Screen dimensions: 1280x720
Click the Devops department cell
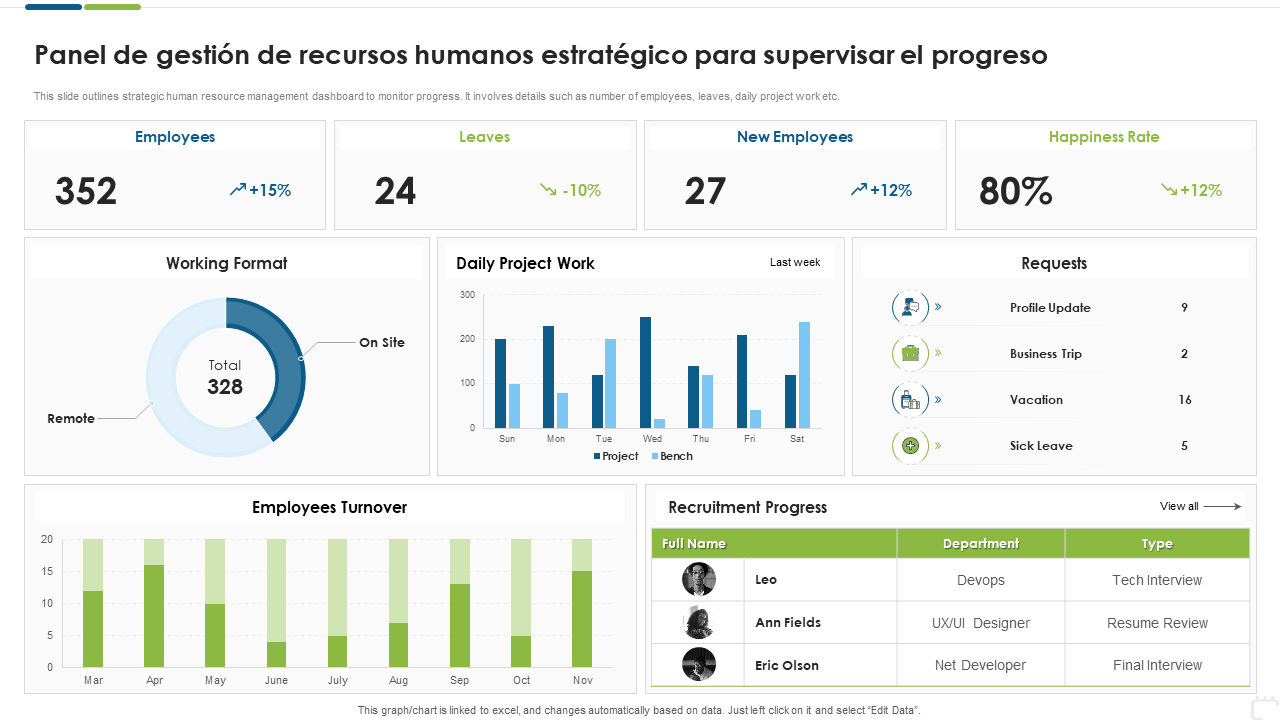click(x=981, y=580)
